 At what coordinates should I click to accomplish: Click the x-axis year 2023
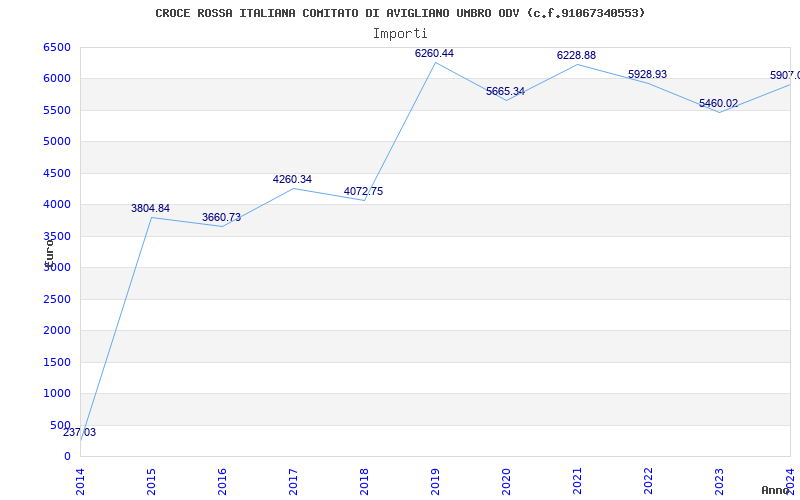click(x=719, y=482)
